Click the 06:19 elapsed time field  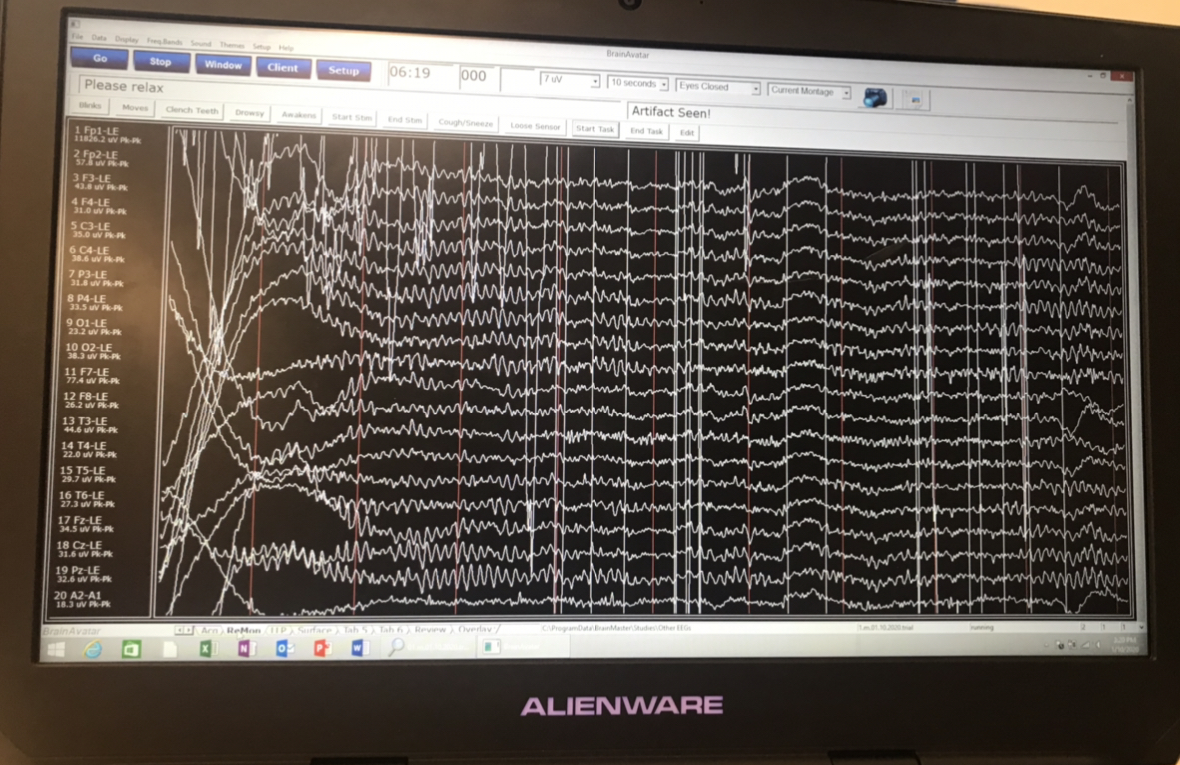coord(421,74)
